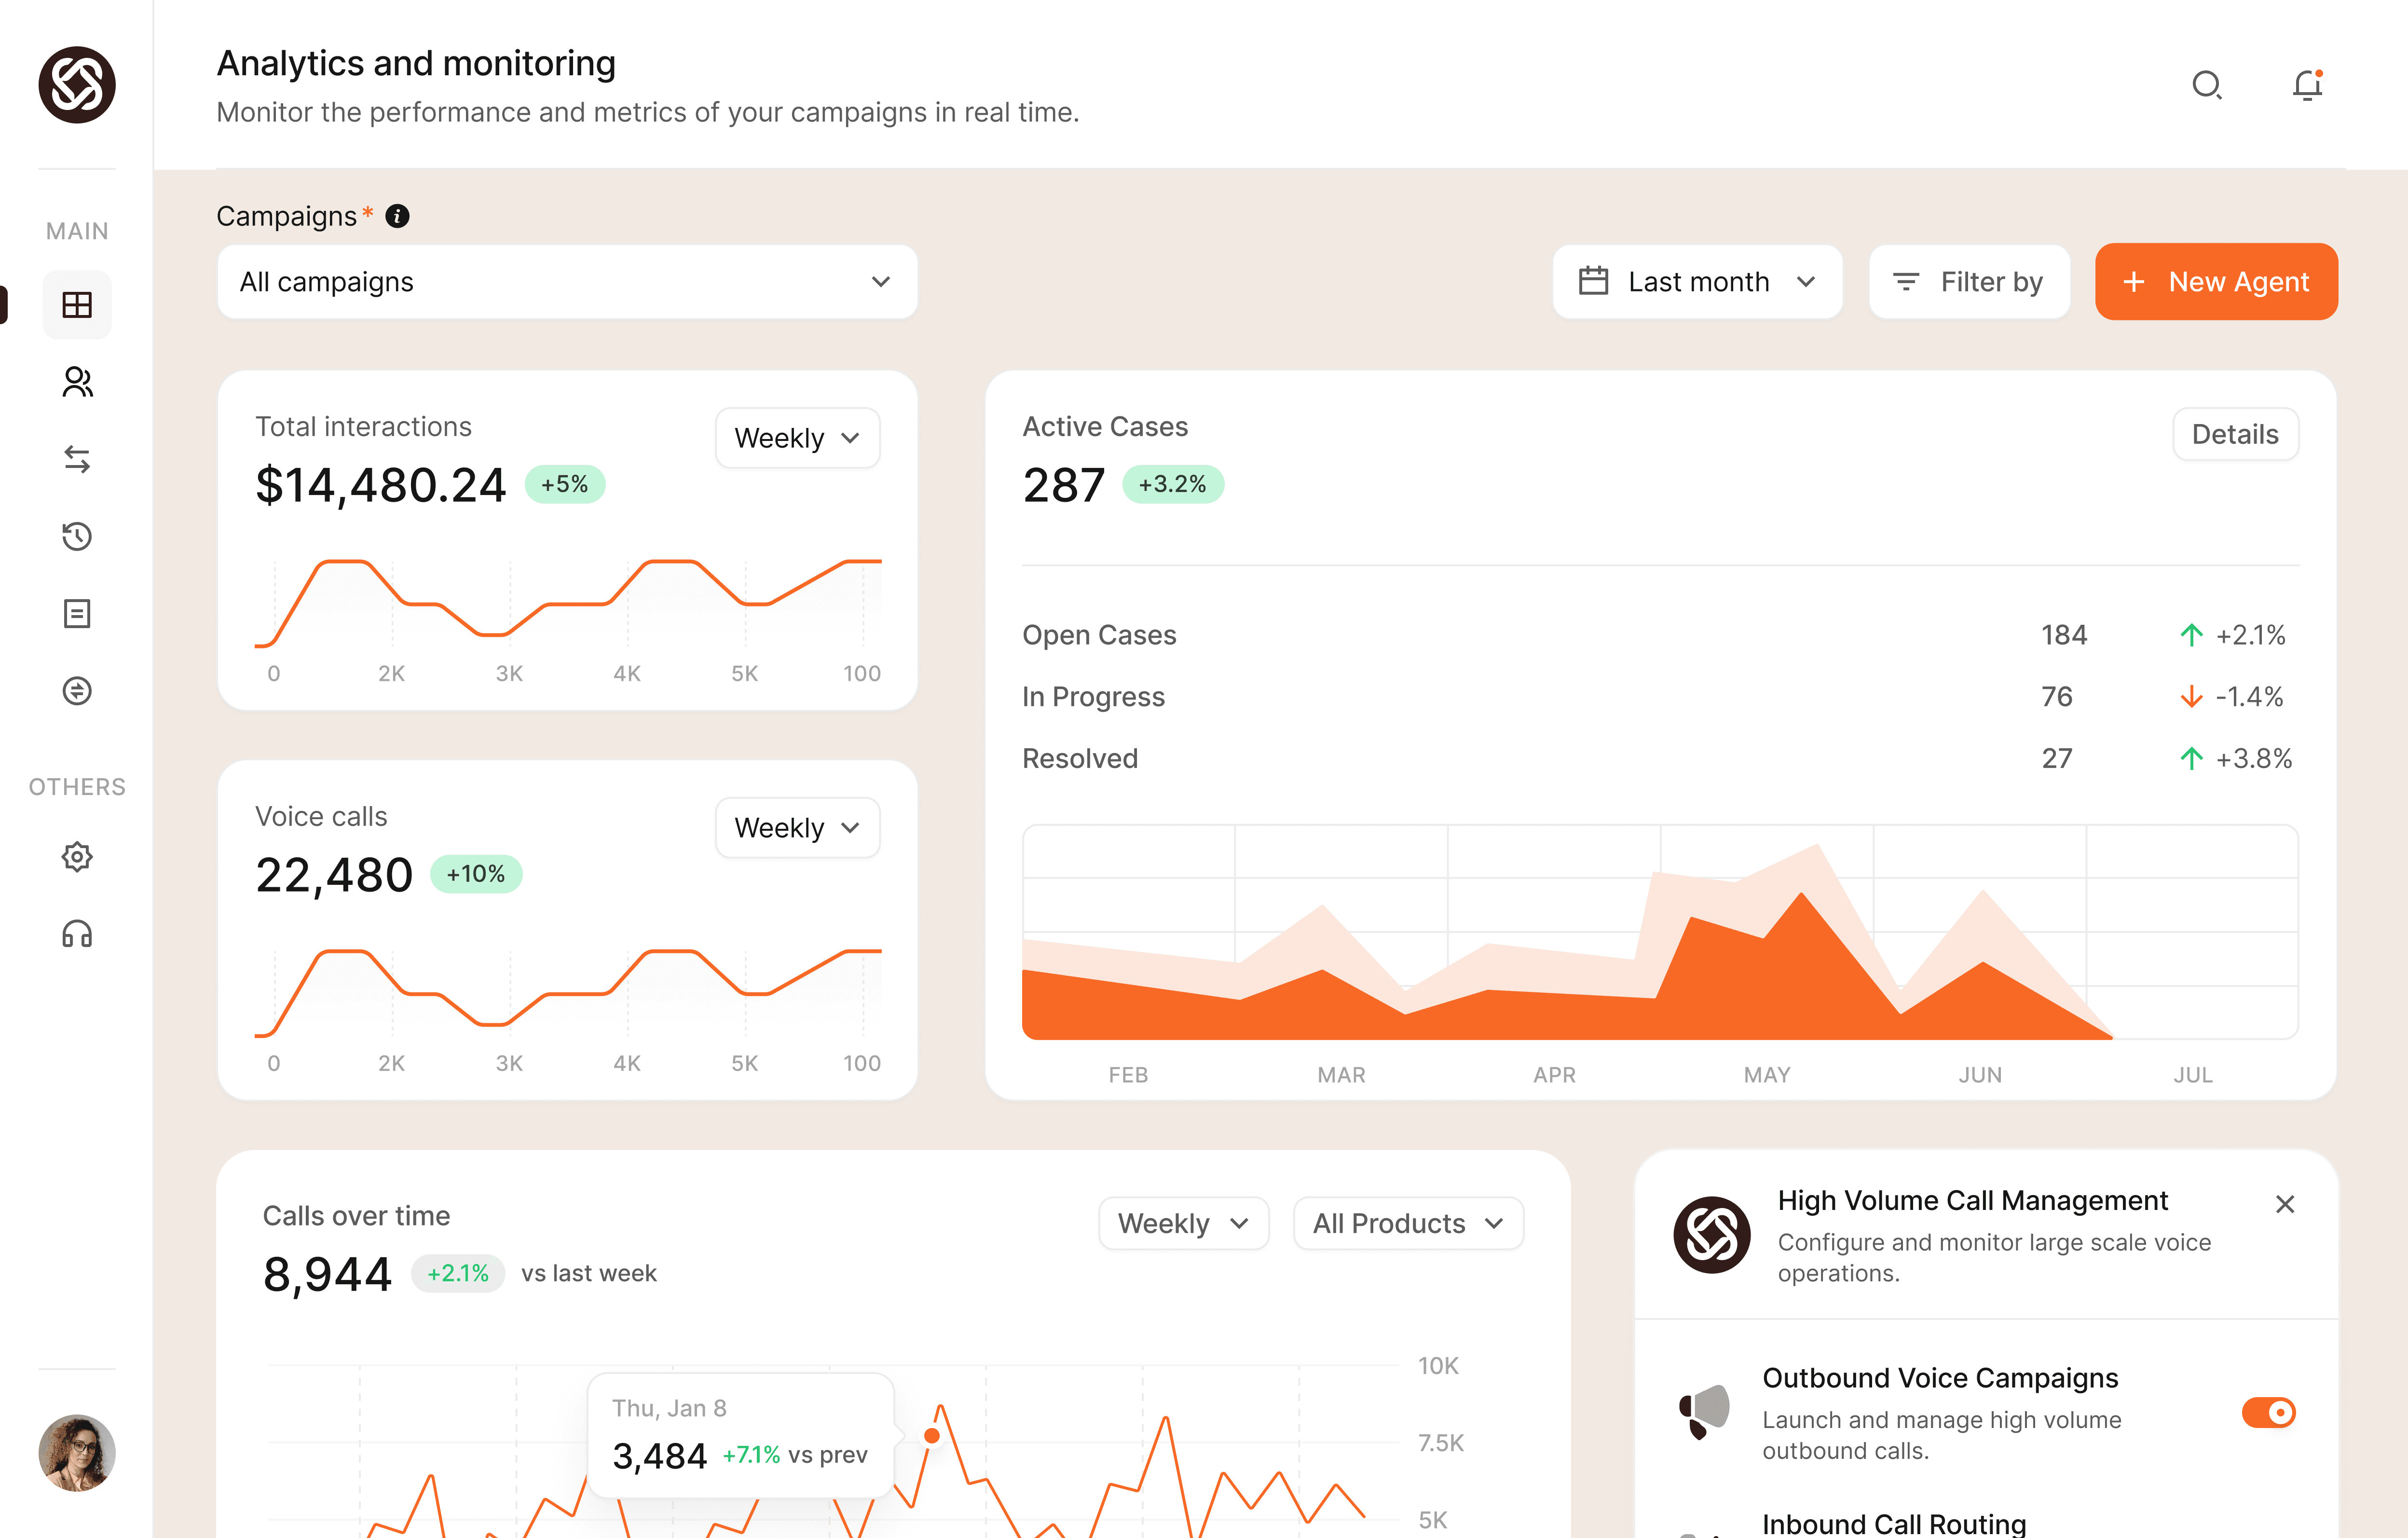This screenshot has height=1538, width=2408.
Task: Open the notifications bell
Action: (2307, 85)
